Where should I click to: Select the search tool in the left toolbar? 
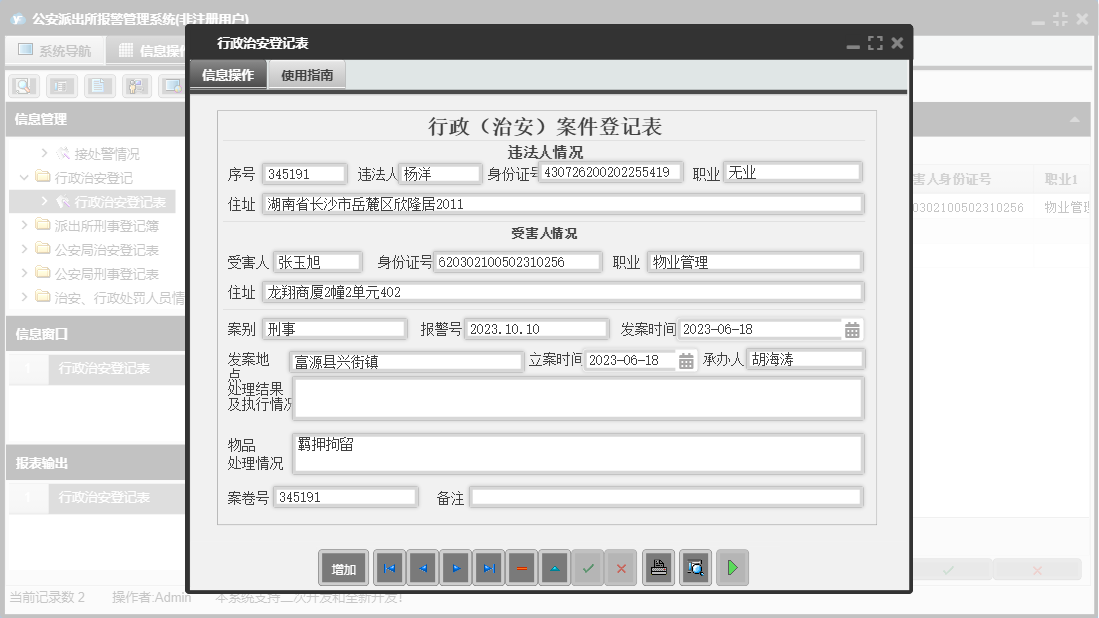coord(21,86)
